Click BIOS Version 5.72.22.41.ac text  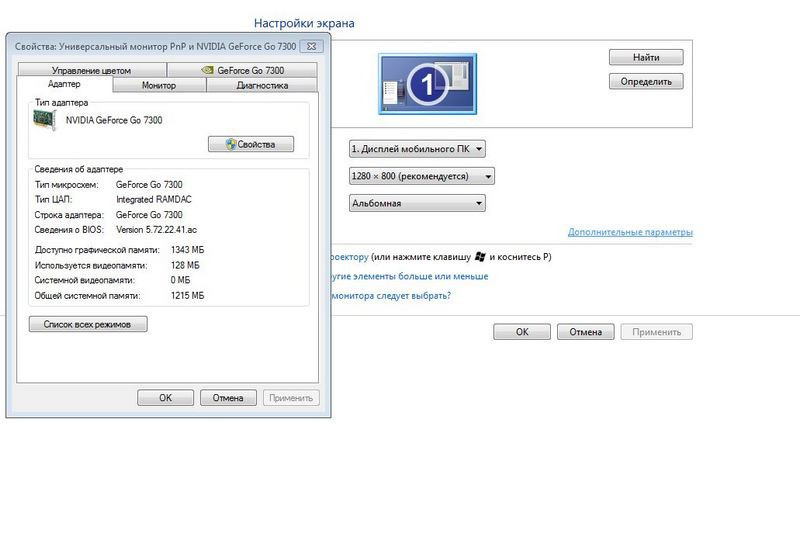click(156, 230)
